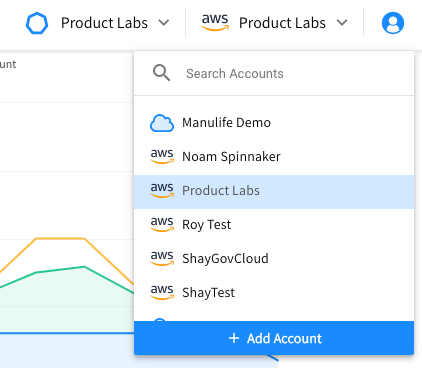The image size is (422, 368).
Task: Click AWS icon next to Noam Spinnaker
Action: coord(162,156)
